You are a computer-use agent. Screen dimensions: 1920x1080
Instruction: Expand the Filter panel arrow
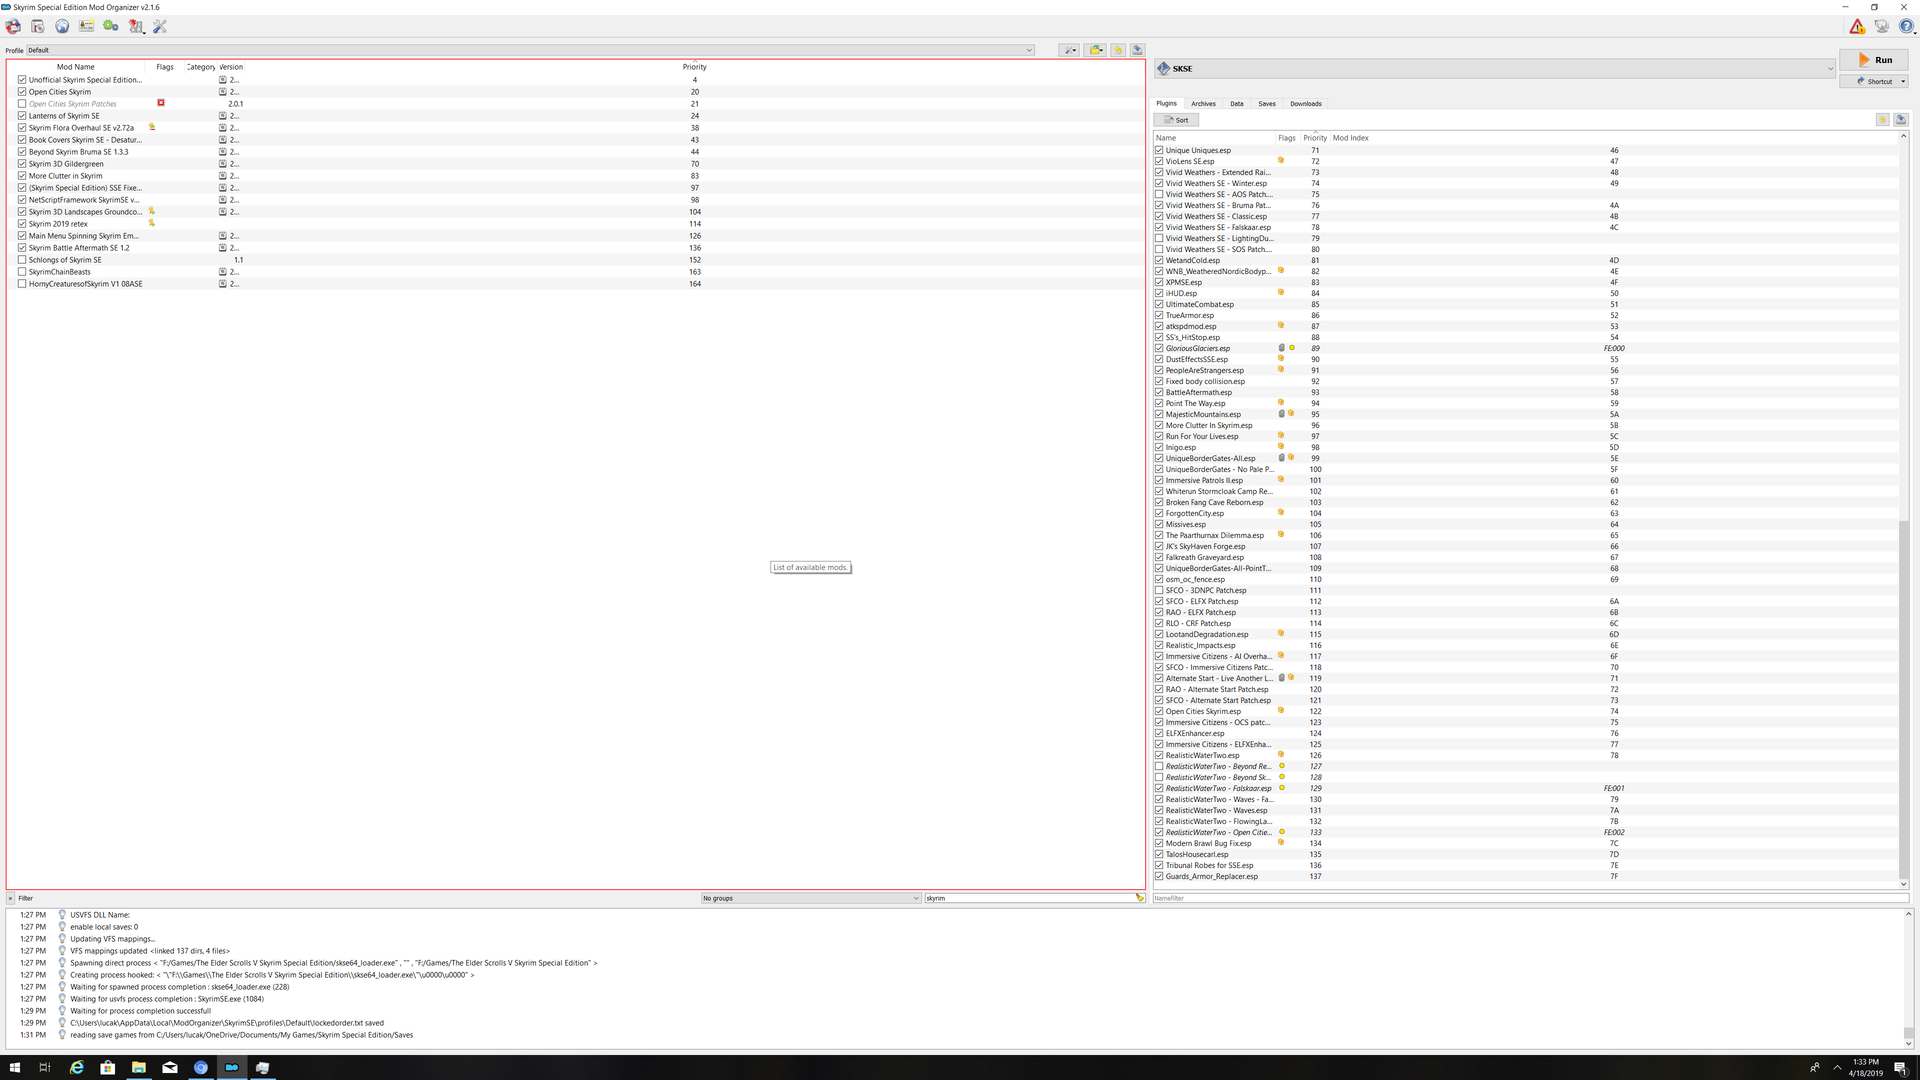point(11,898)
